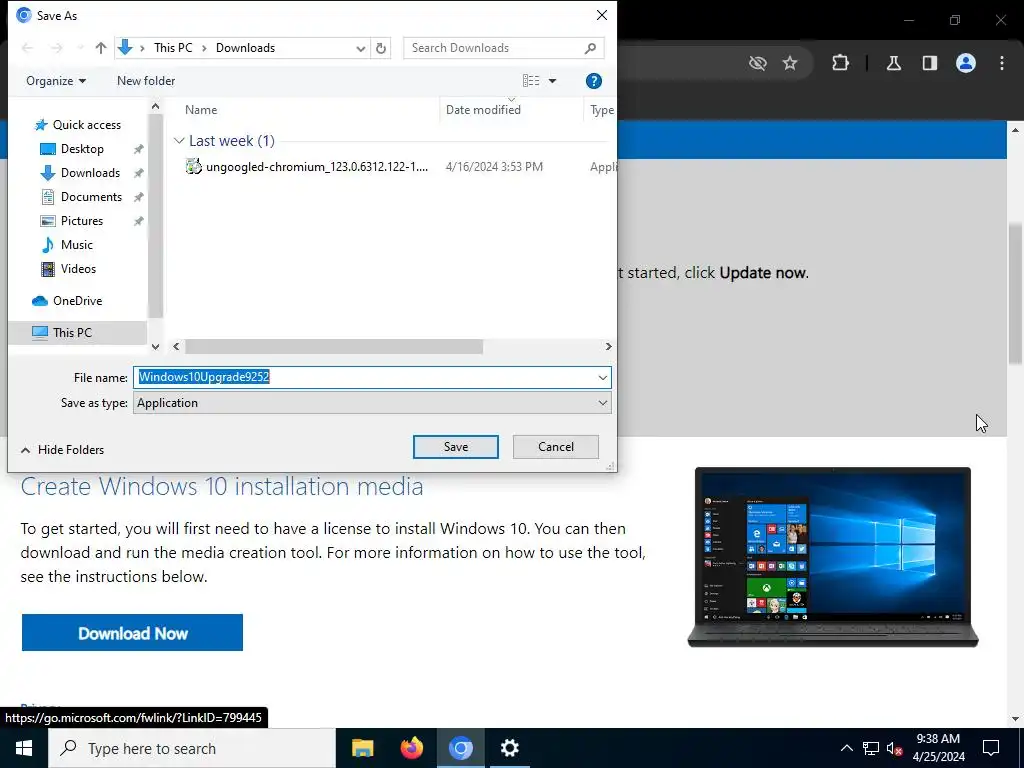Screen dimensions: 1024x768
Task: Expand the view options dropdown arrow
Action: point(552,81)
